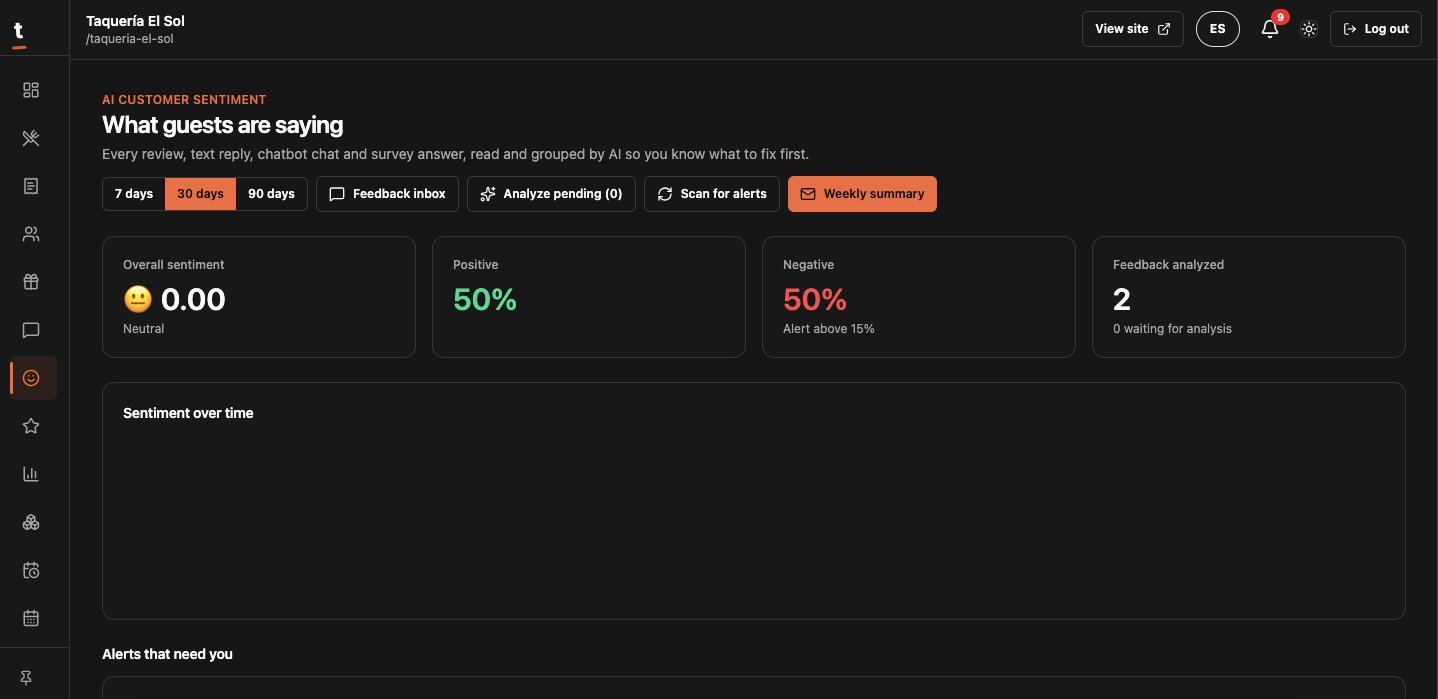Open the star reviews icon in sidebar
The width and height of the screenshot is (1438, 699).
tap(31, 426)
